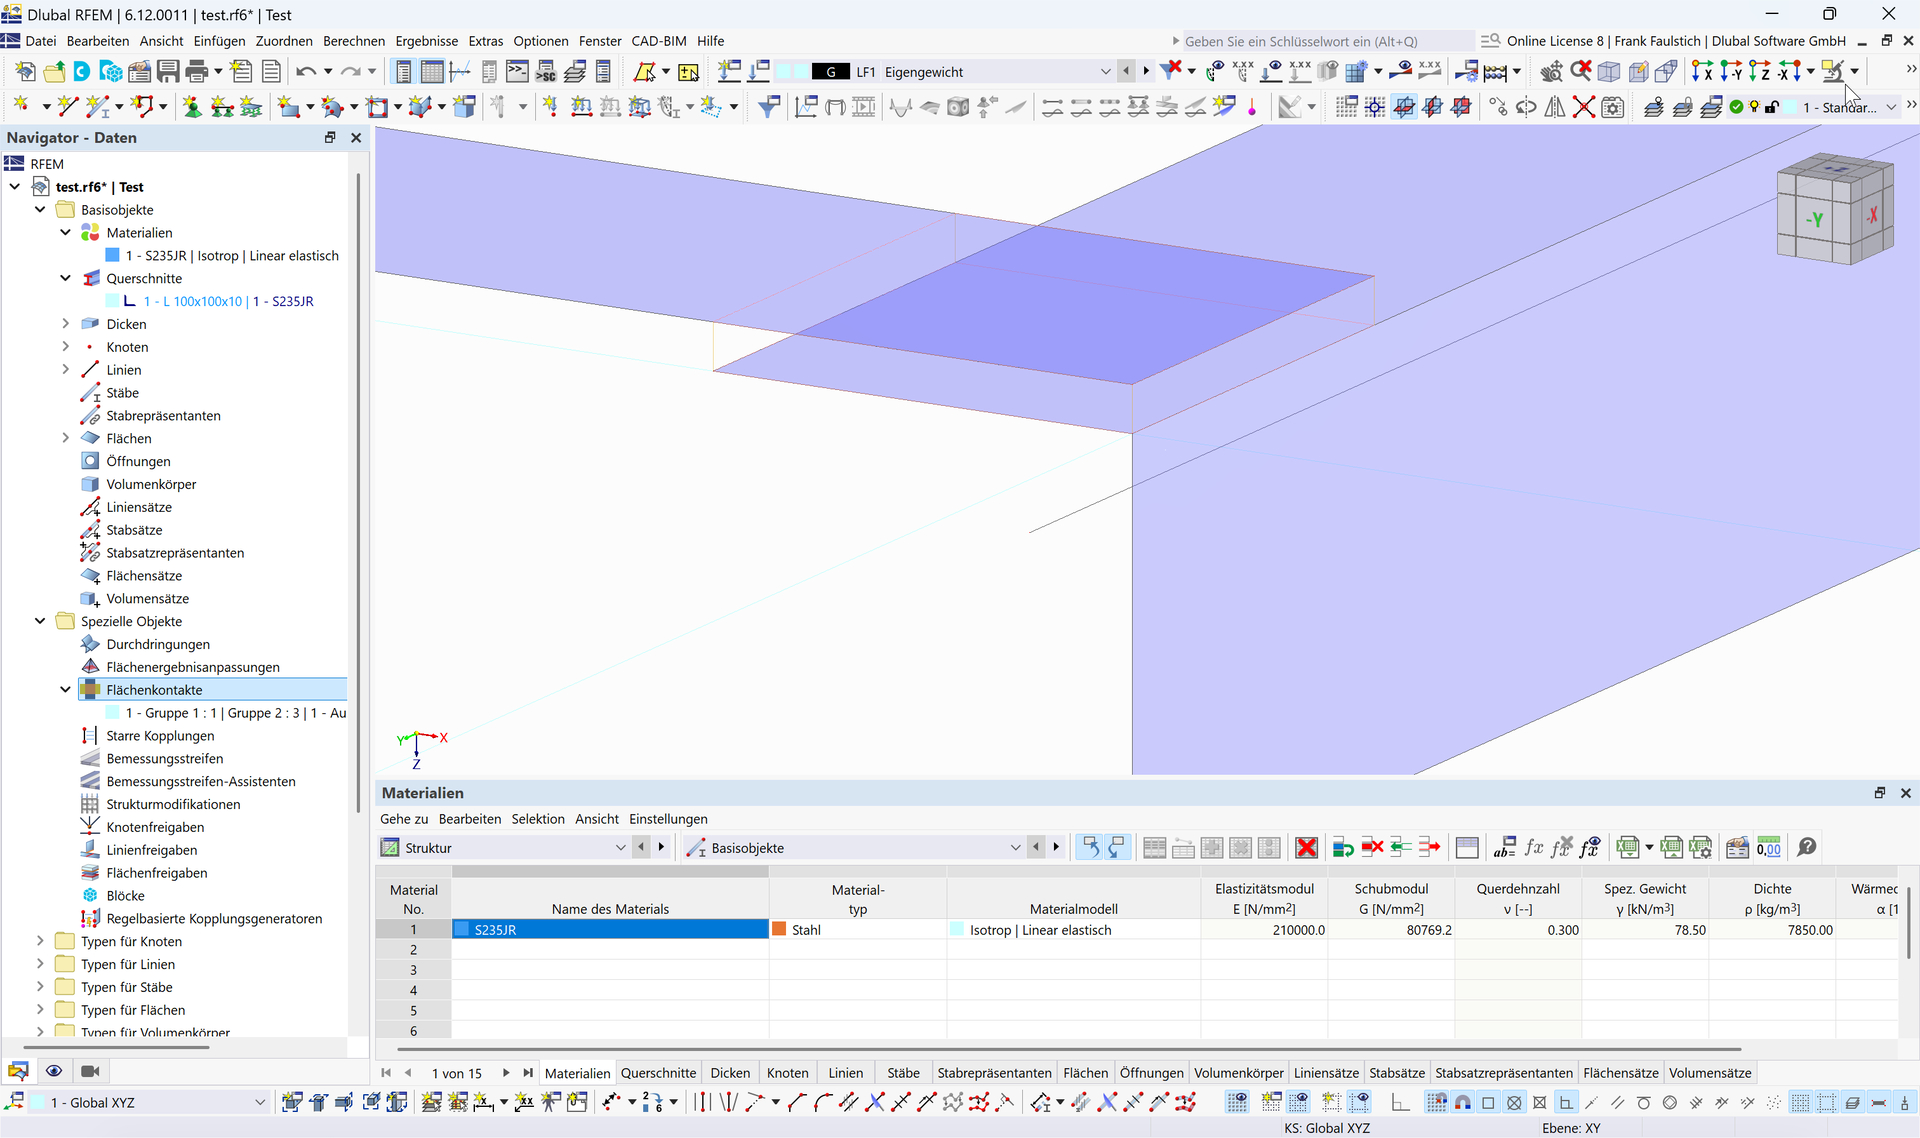Print the current view
1920x1138 pixels.
[x=198, y=70]
